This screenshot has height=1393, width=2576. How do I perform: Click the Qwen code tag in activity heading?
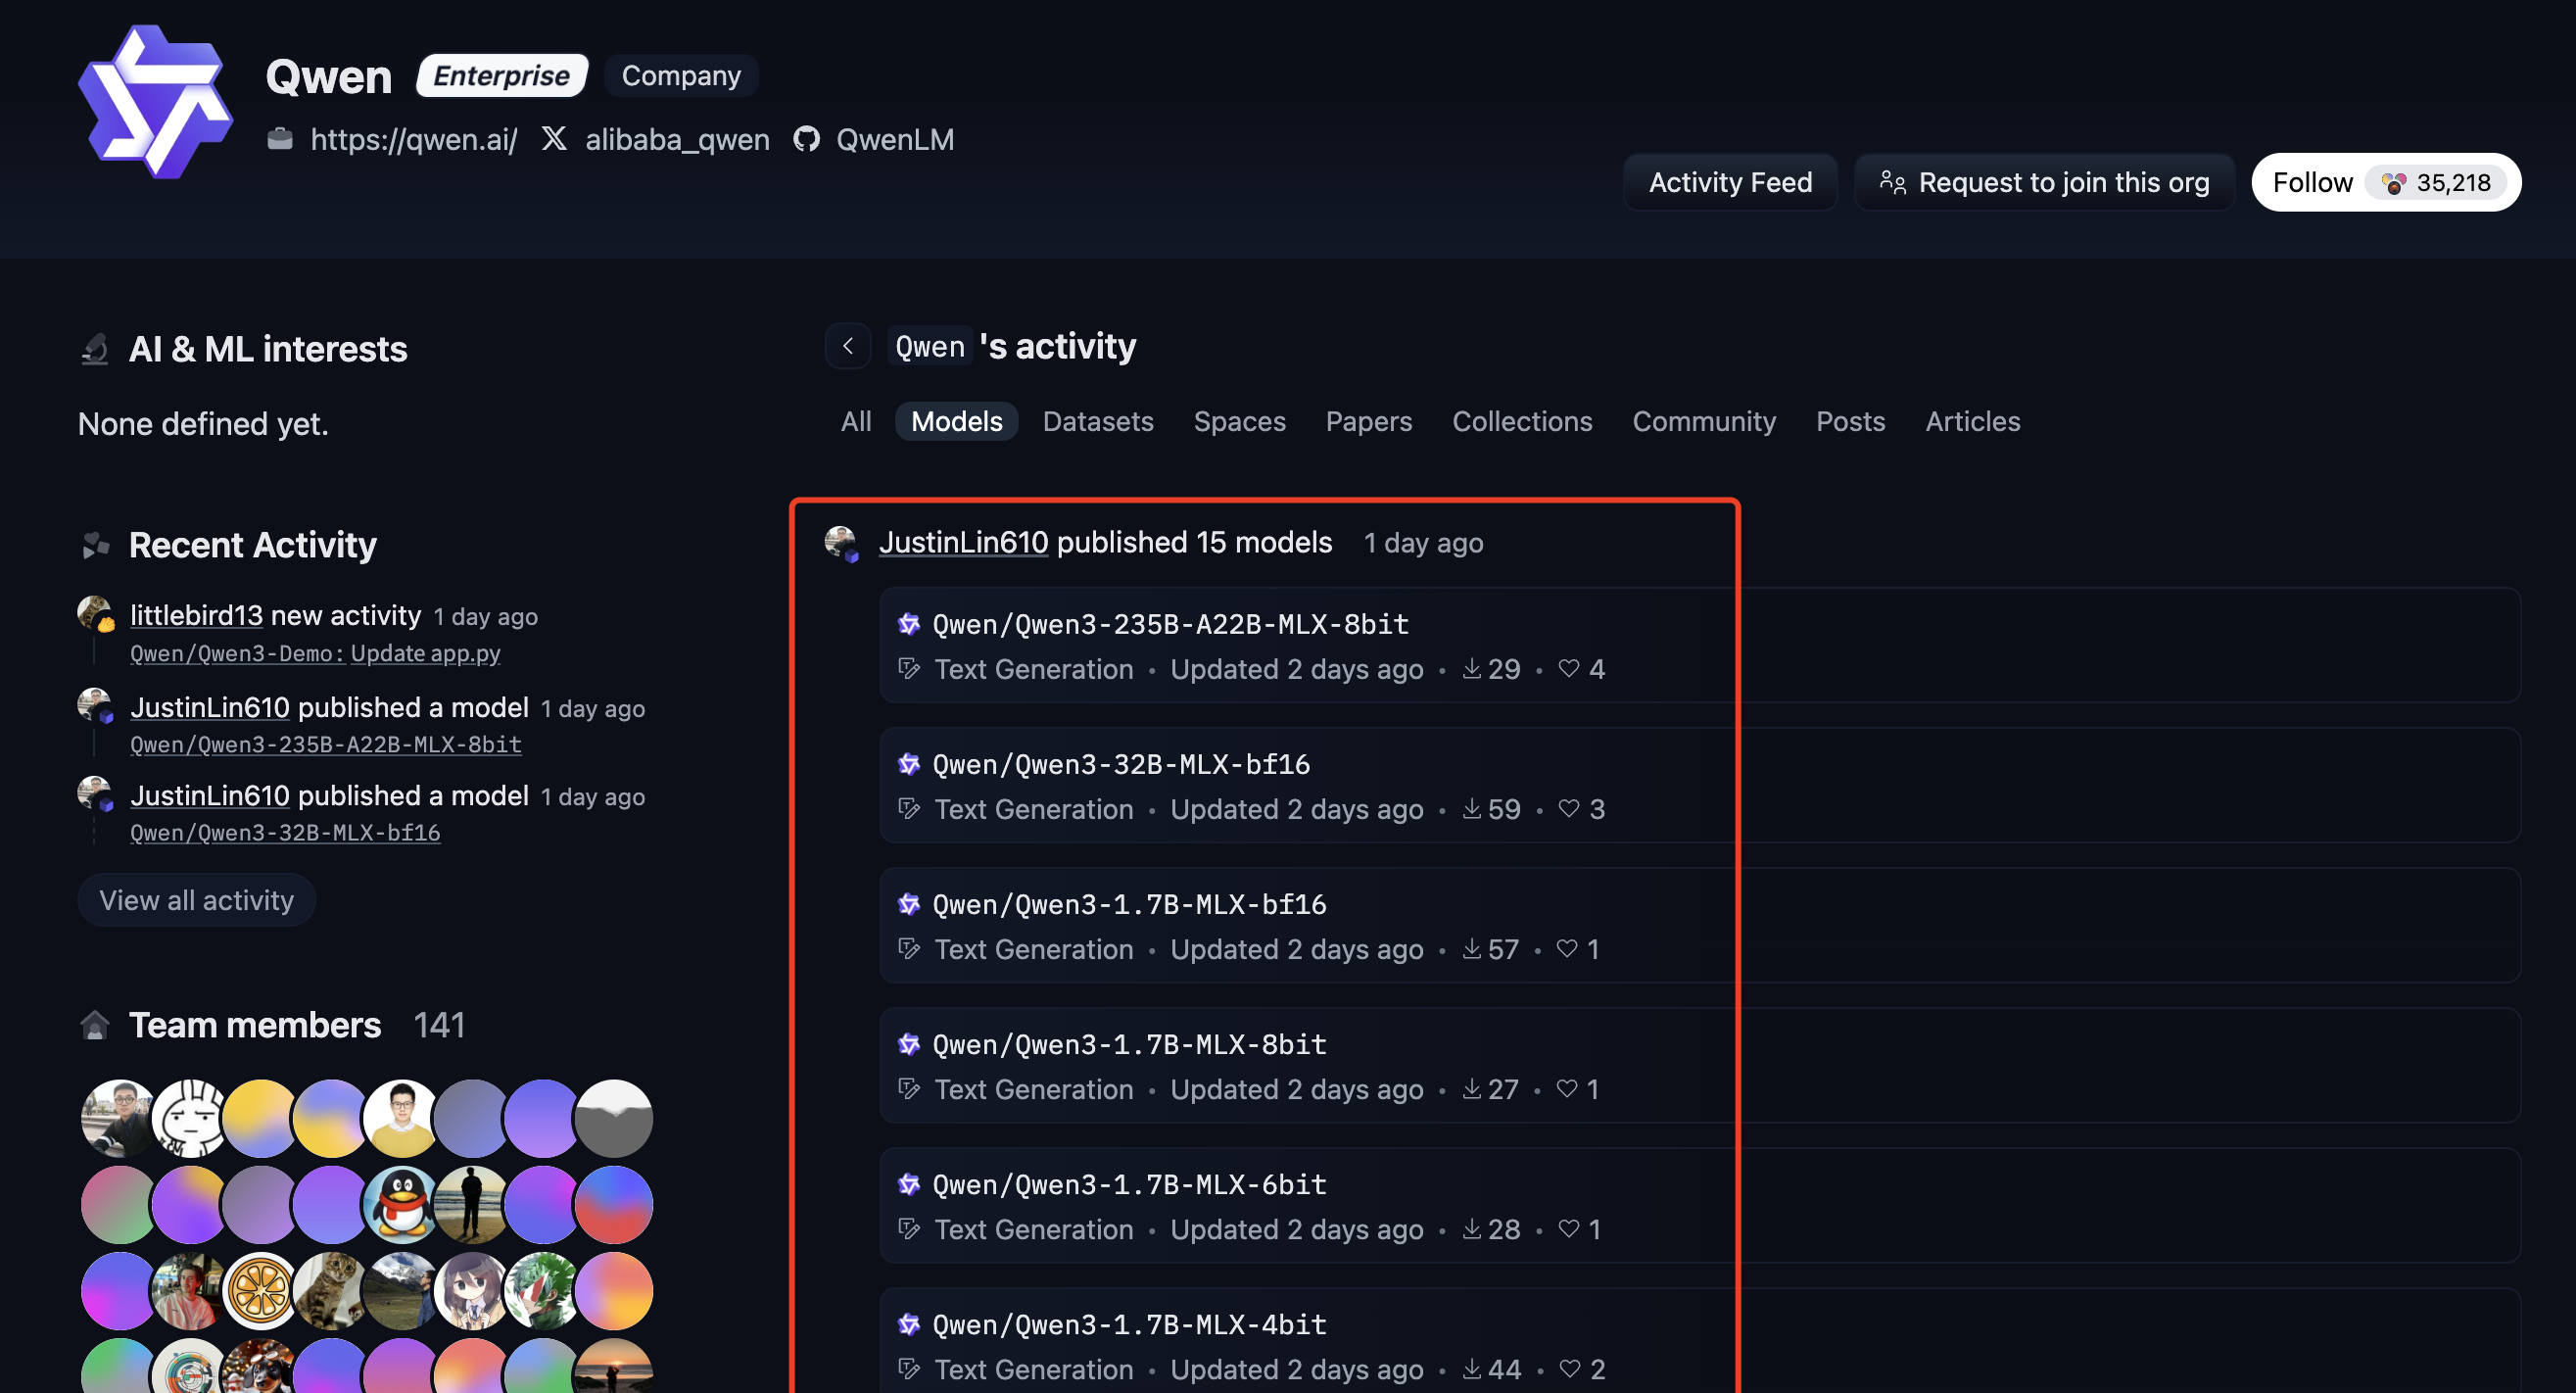coord(929,346)
